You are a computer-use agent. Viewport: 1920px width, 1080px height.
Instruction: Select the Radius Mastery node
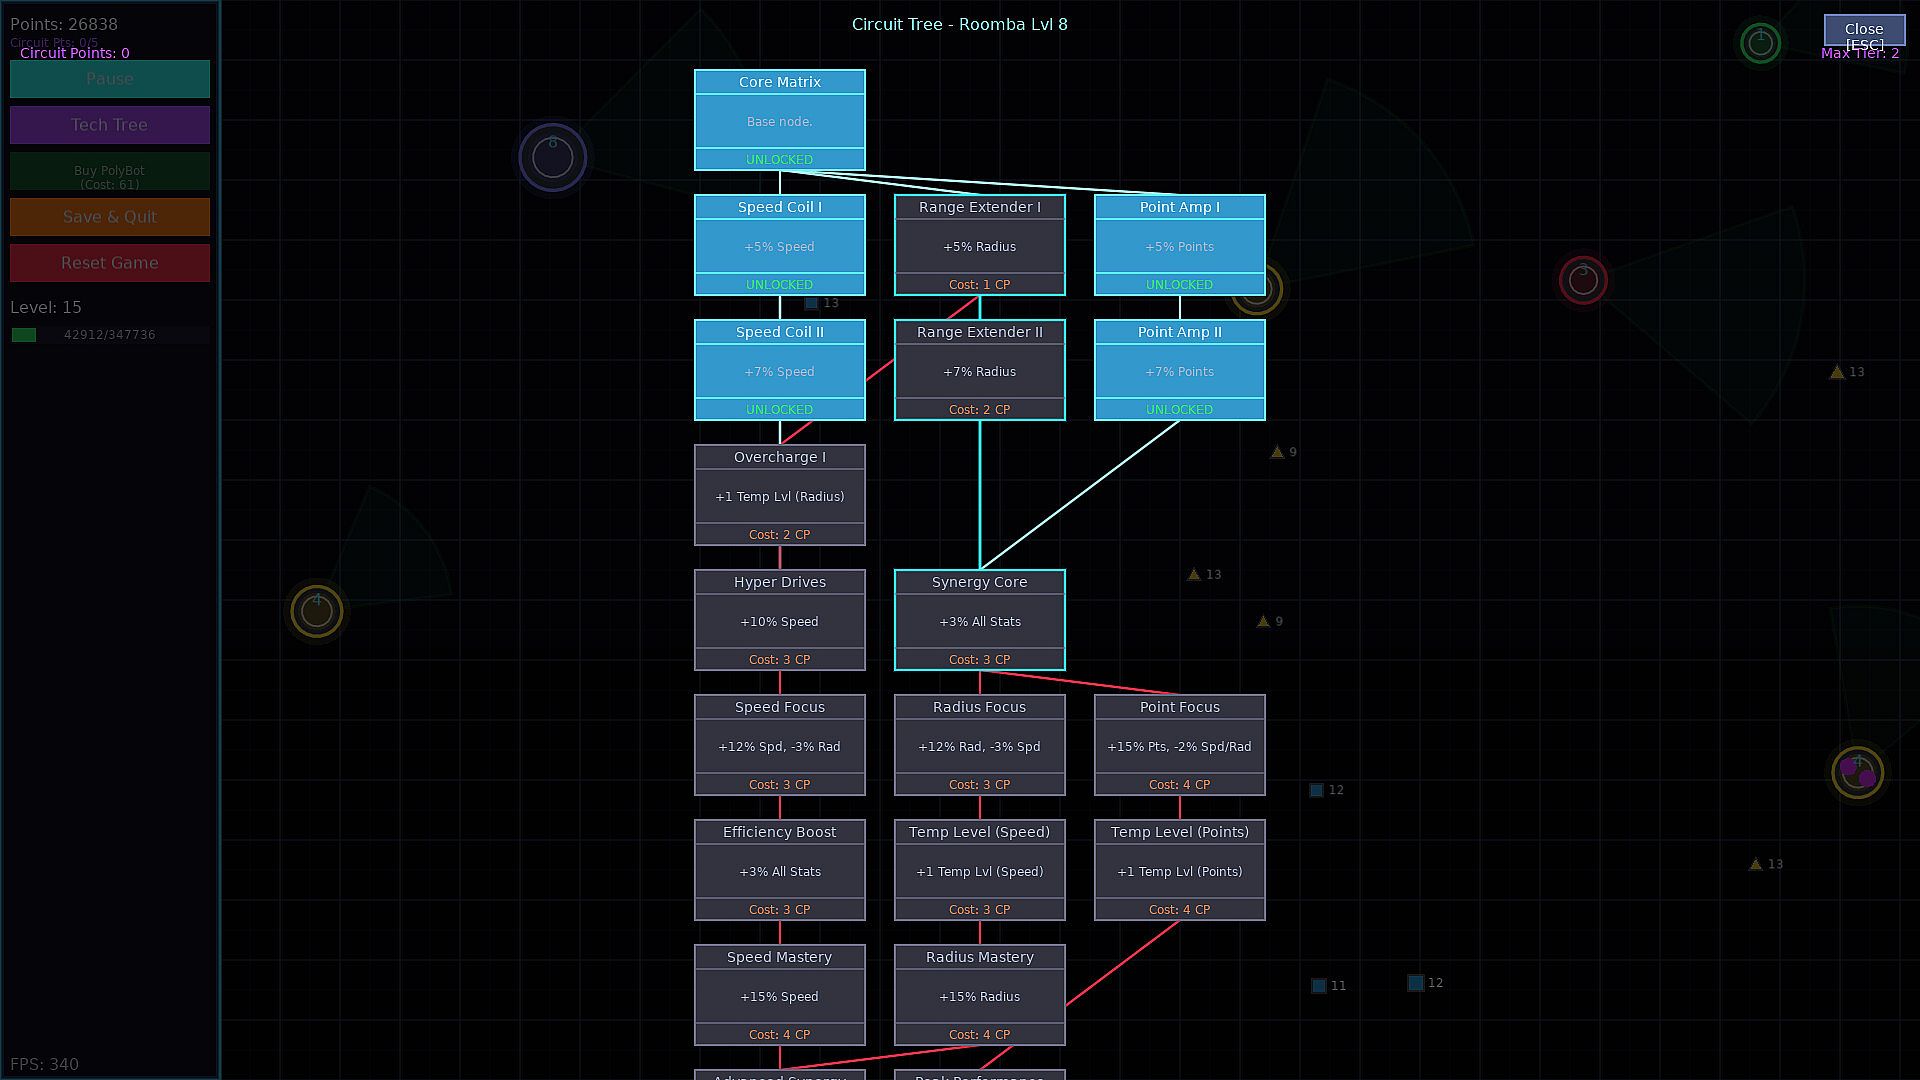[x=980, y=995]
